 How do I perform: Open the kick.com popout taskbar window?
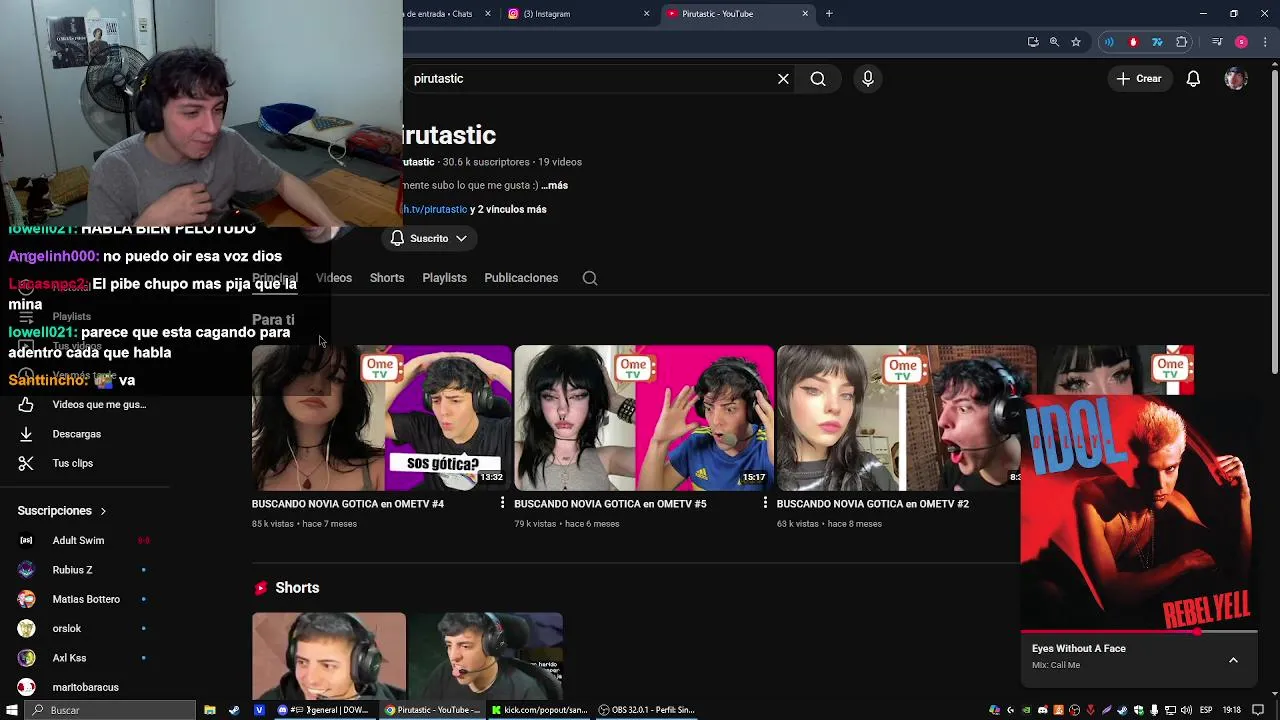click(x=540, y=710)
